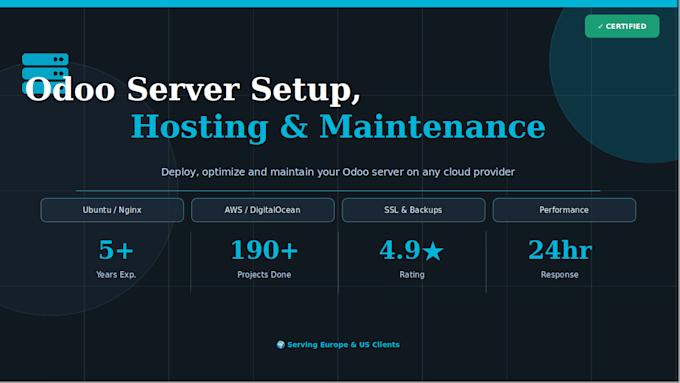Click the star icon after 4.9
680x383 pixels.
tap(433, 251)
